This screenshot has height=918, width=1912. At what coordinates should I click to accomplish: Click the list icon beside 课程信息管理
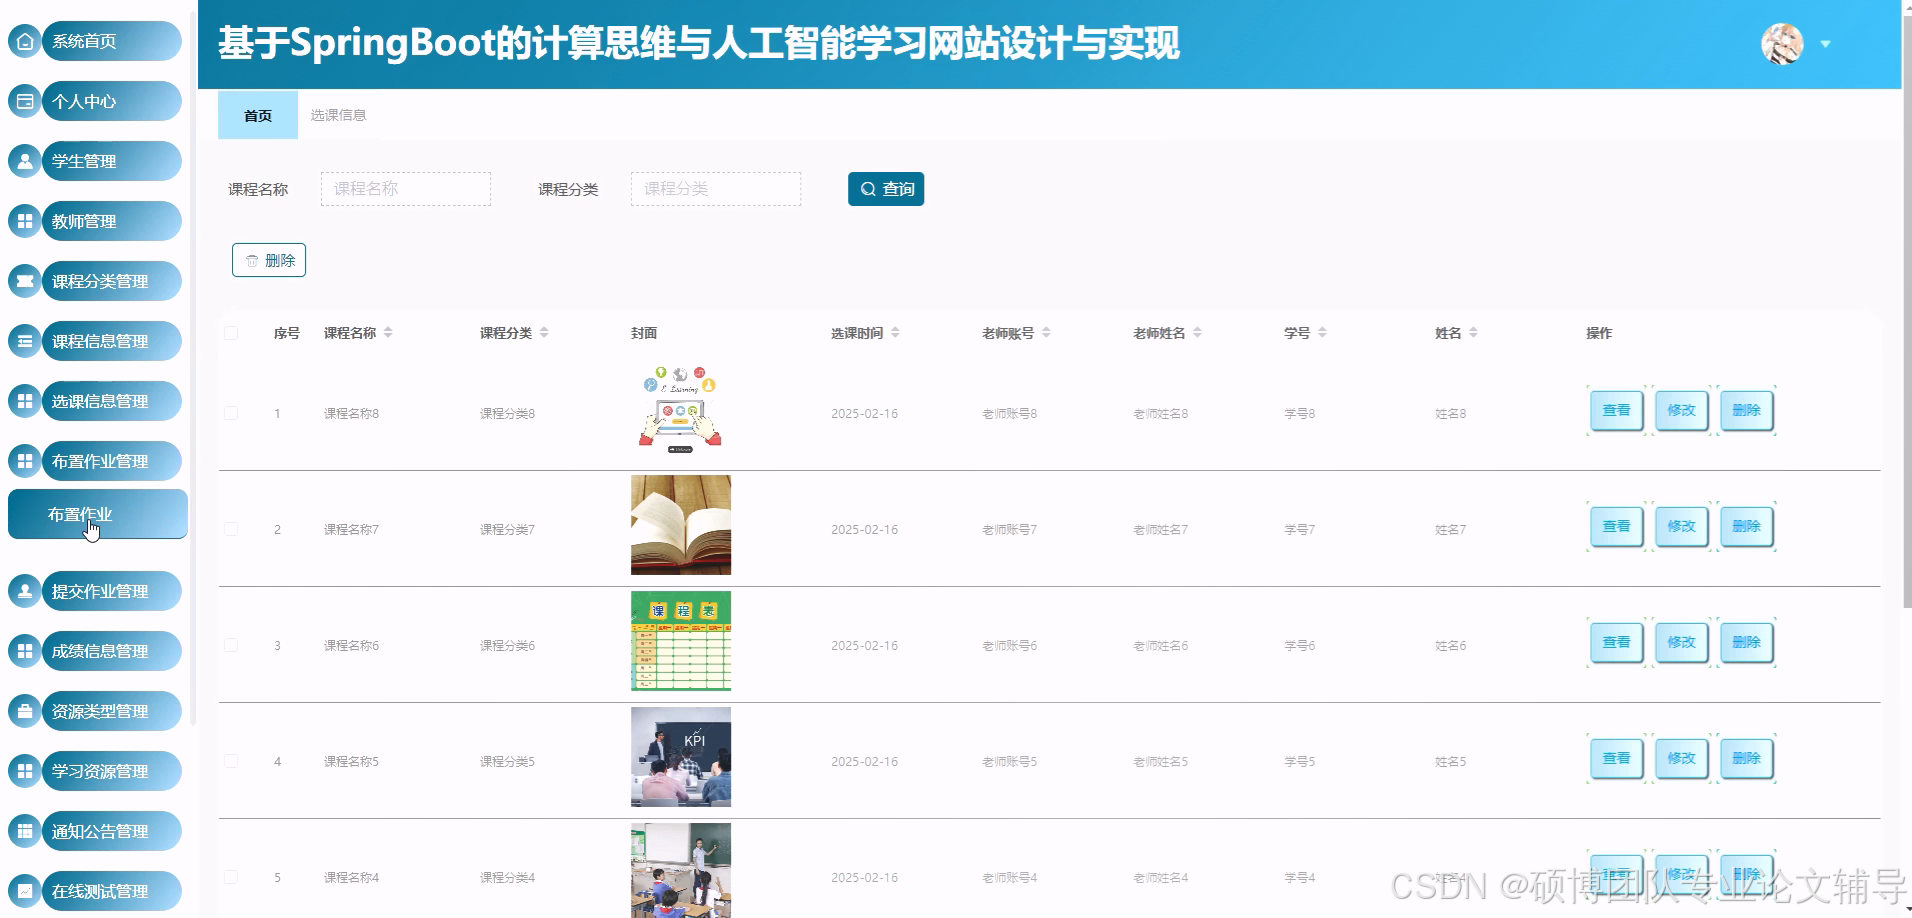click(25, 341)
